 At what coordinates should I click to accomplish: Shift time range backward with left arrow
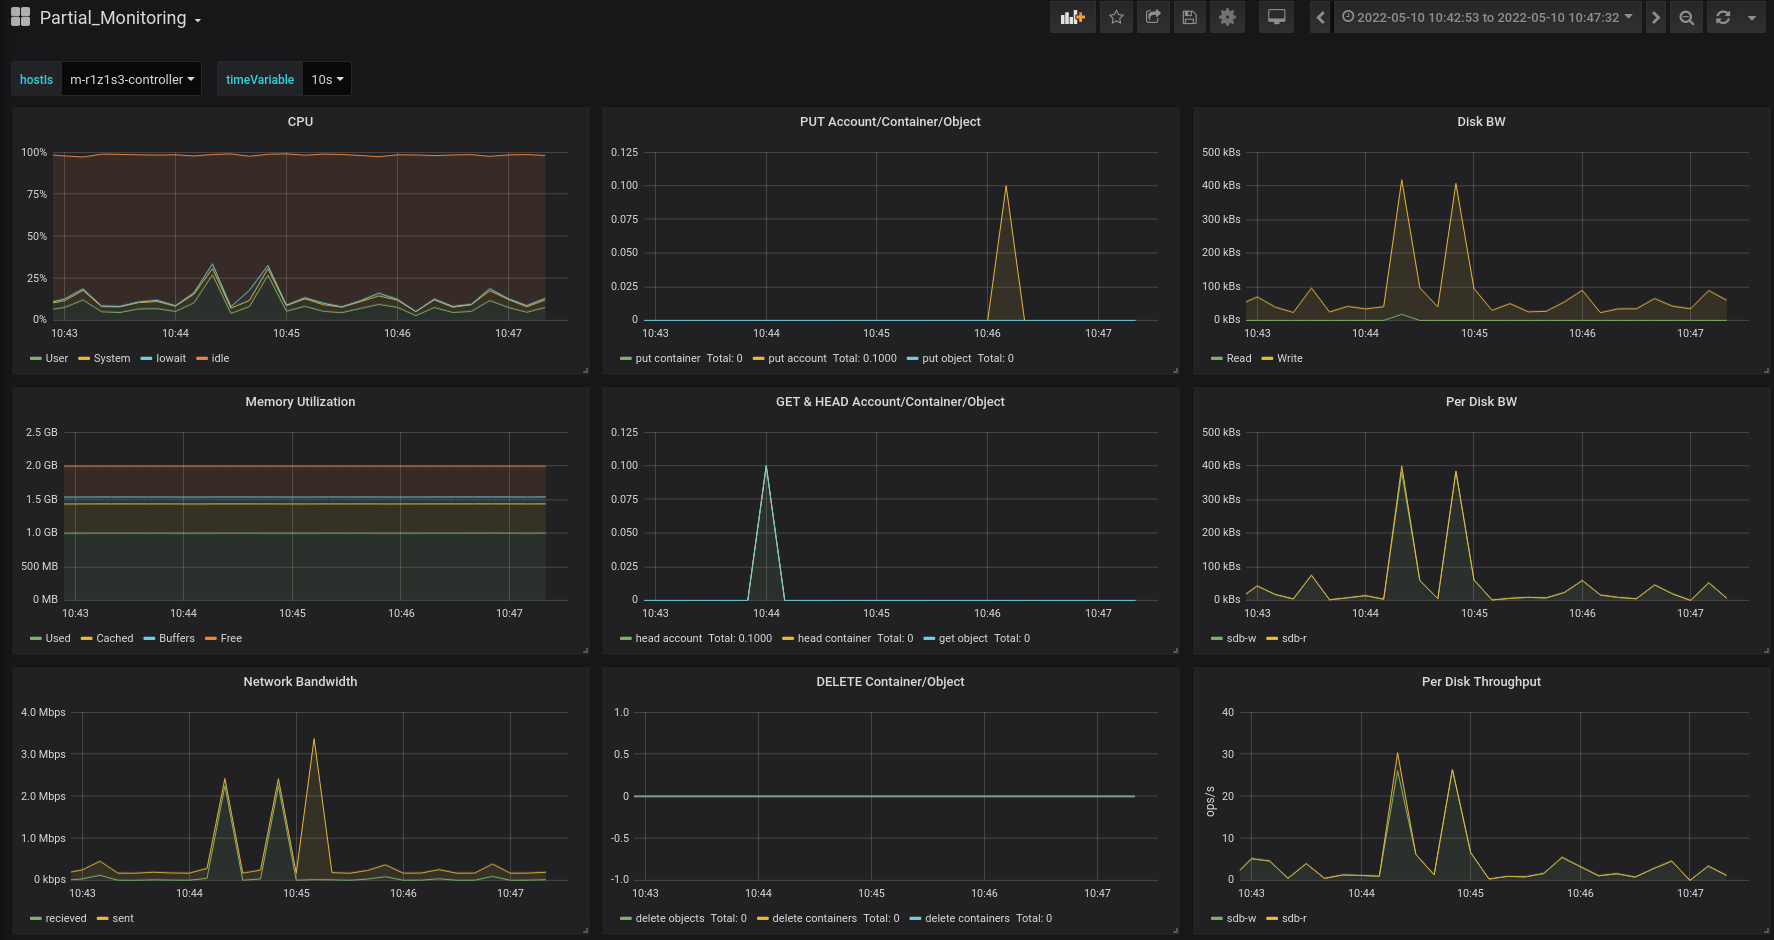1320,18
